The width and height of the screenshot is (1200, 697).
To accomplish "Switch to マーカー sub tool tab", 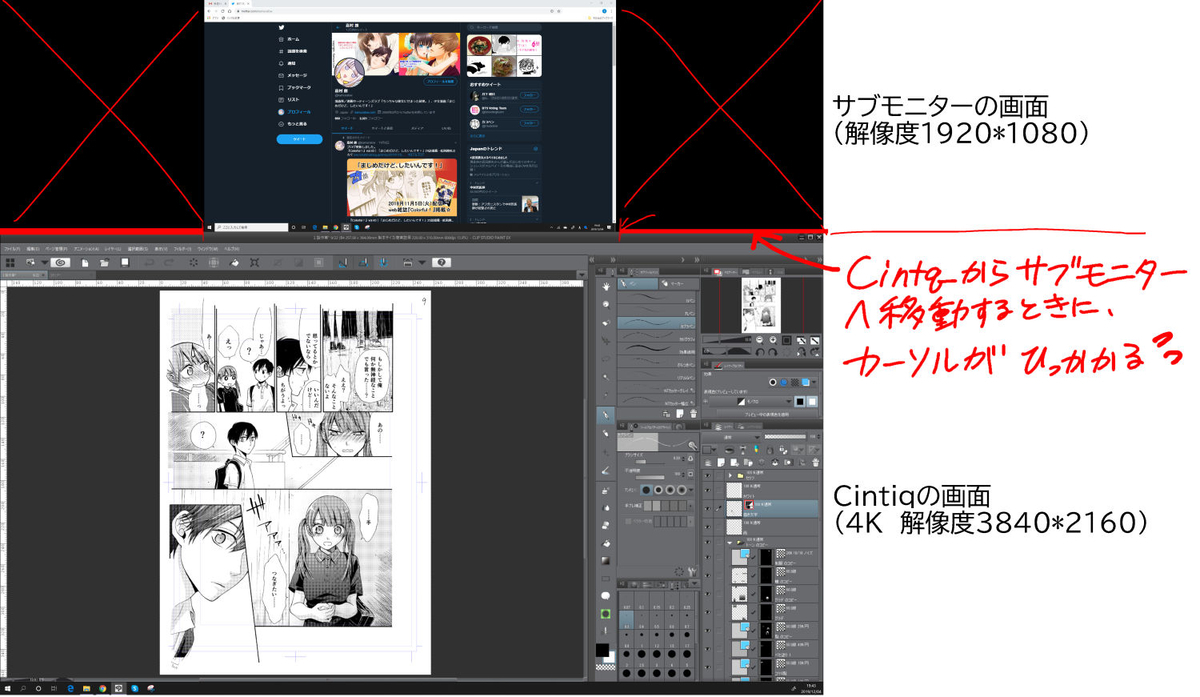I will point(679,284).
